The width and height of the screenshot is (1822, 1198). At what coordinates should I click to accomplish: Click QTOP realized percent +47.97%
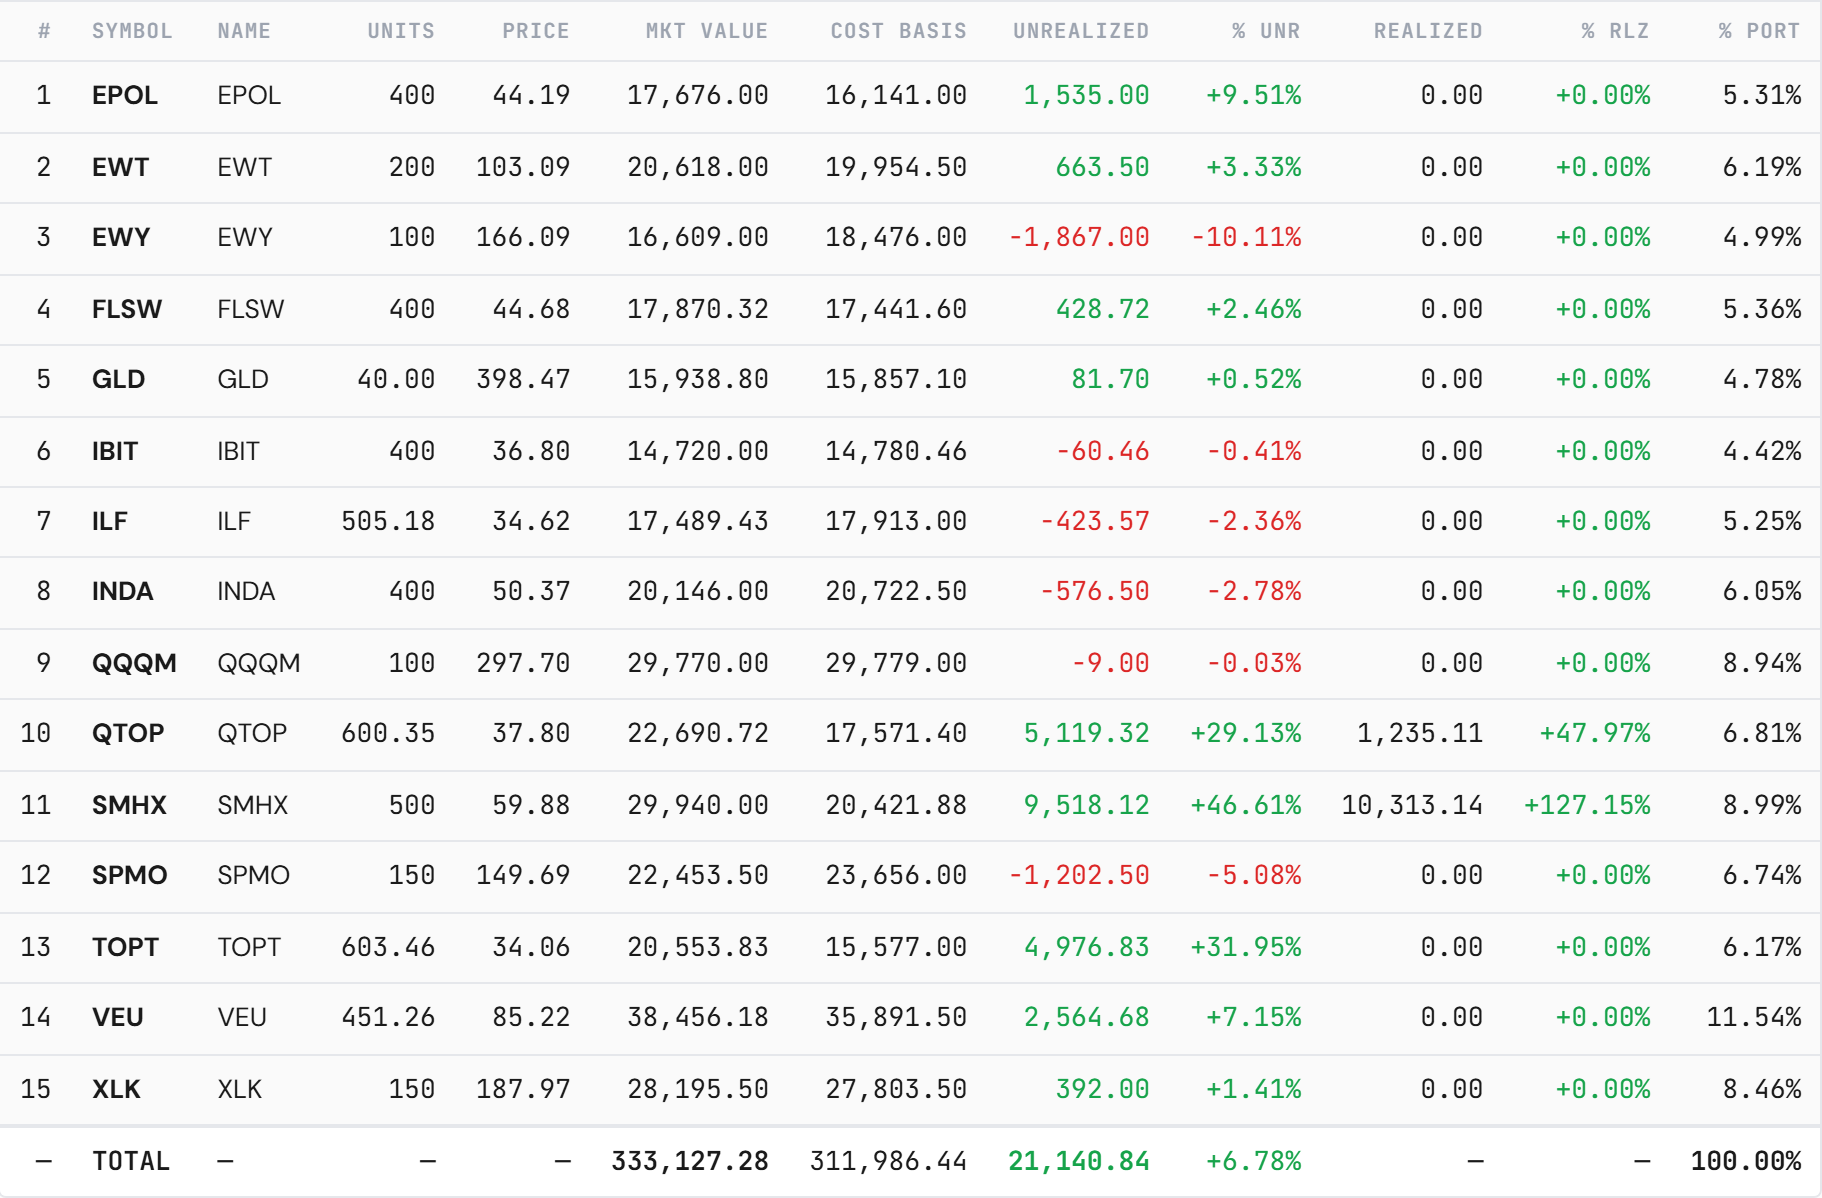pyautogui.click(x=1595, y=733)
